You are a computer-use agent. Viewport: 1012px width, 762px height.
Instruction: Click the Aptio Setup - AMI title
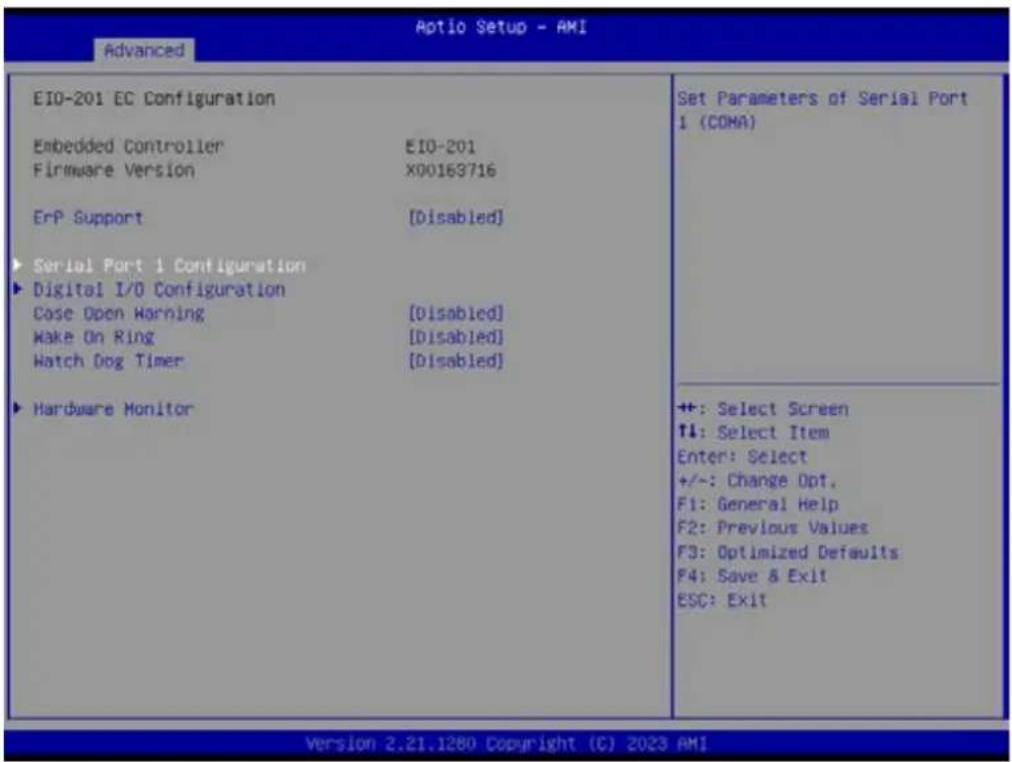pyautogui.click(x=501, y=27)
